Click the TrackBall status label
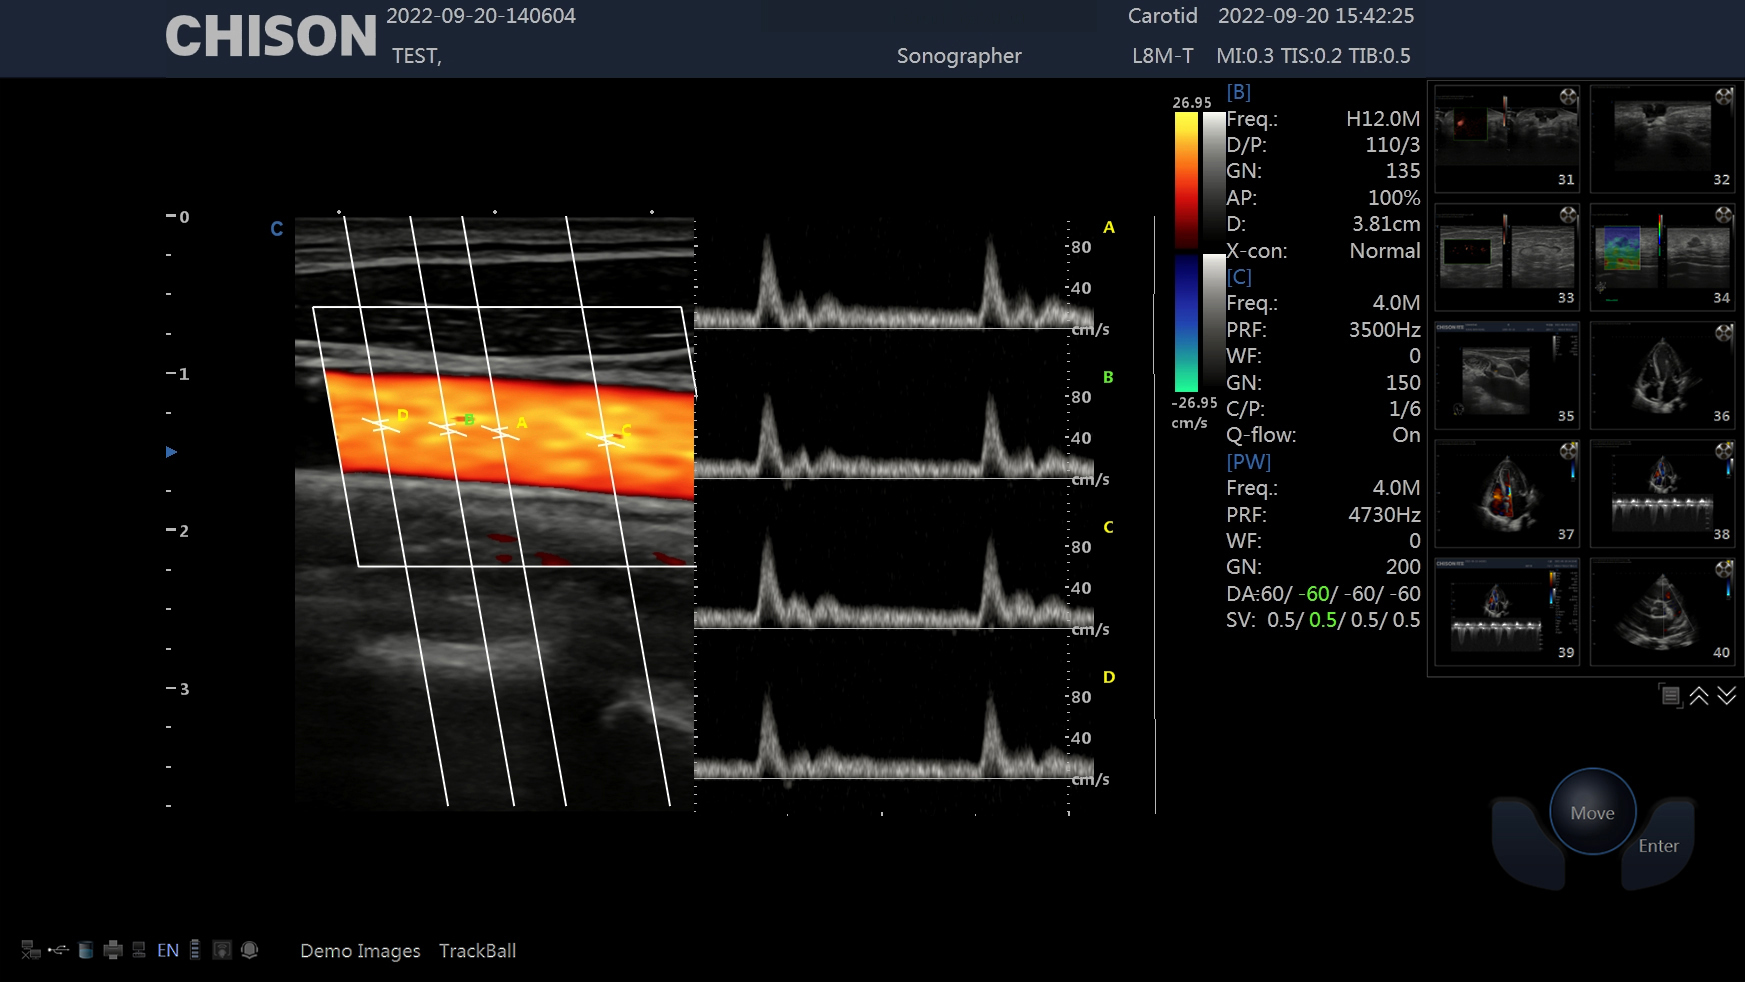The image size is (1745, 982). pos(477,951)
